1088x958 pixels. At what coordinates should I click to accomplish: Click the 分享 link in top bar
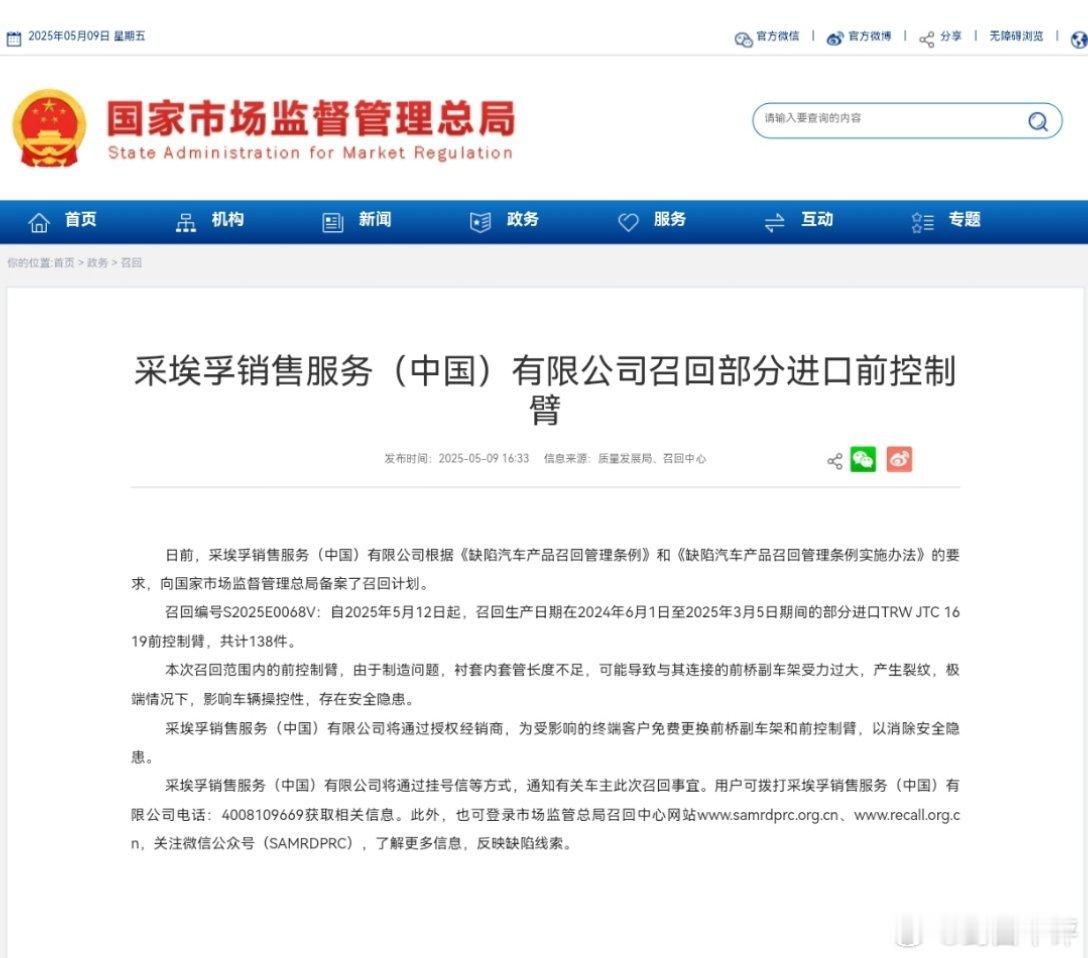pos(951,36)
